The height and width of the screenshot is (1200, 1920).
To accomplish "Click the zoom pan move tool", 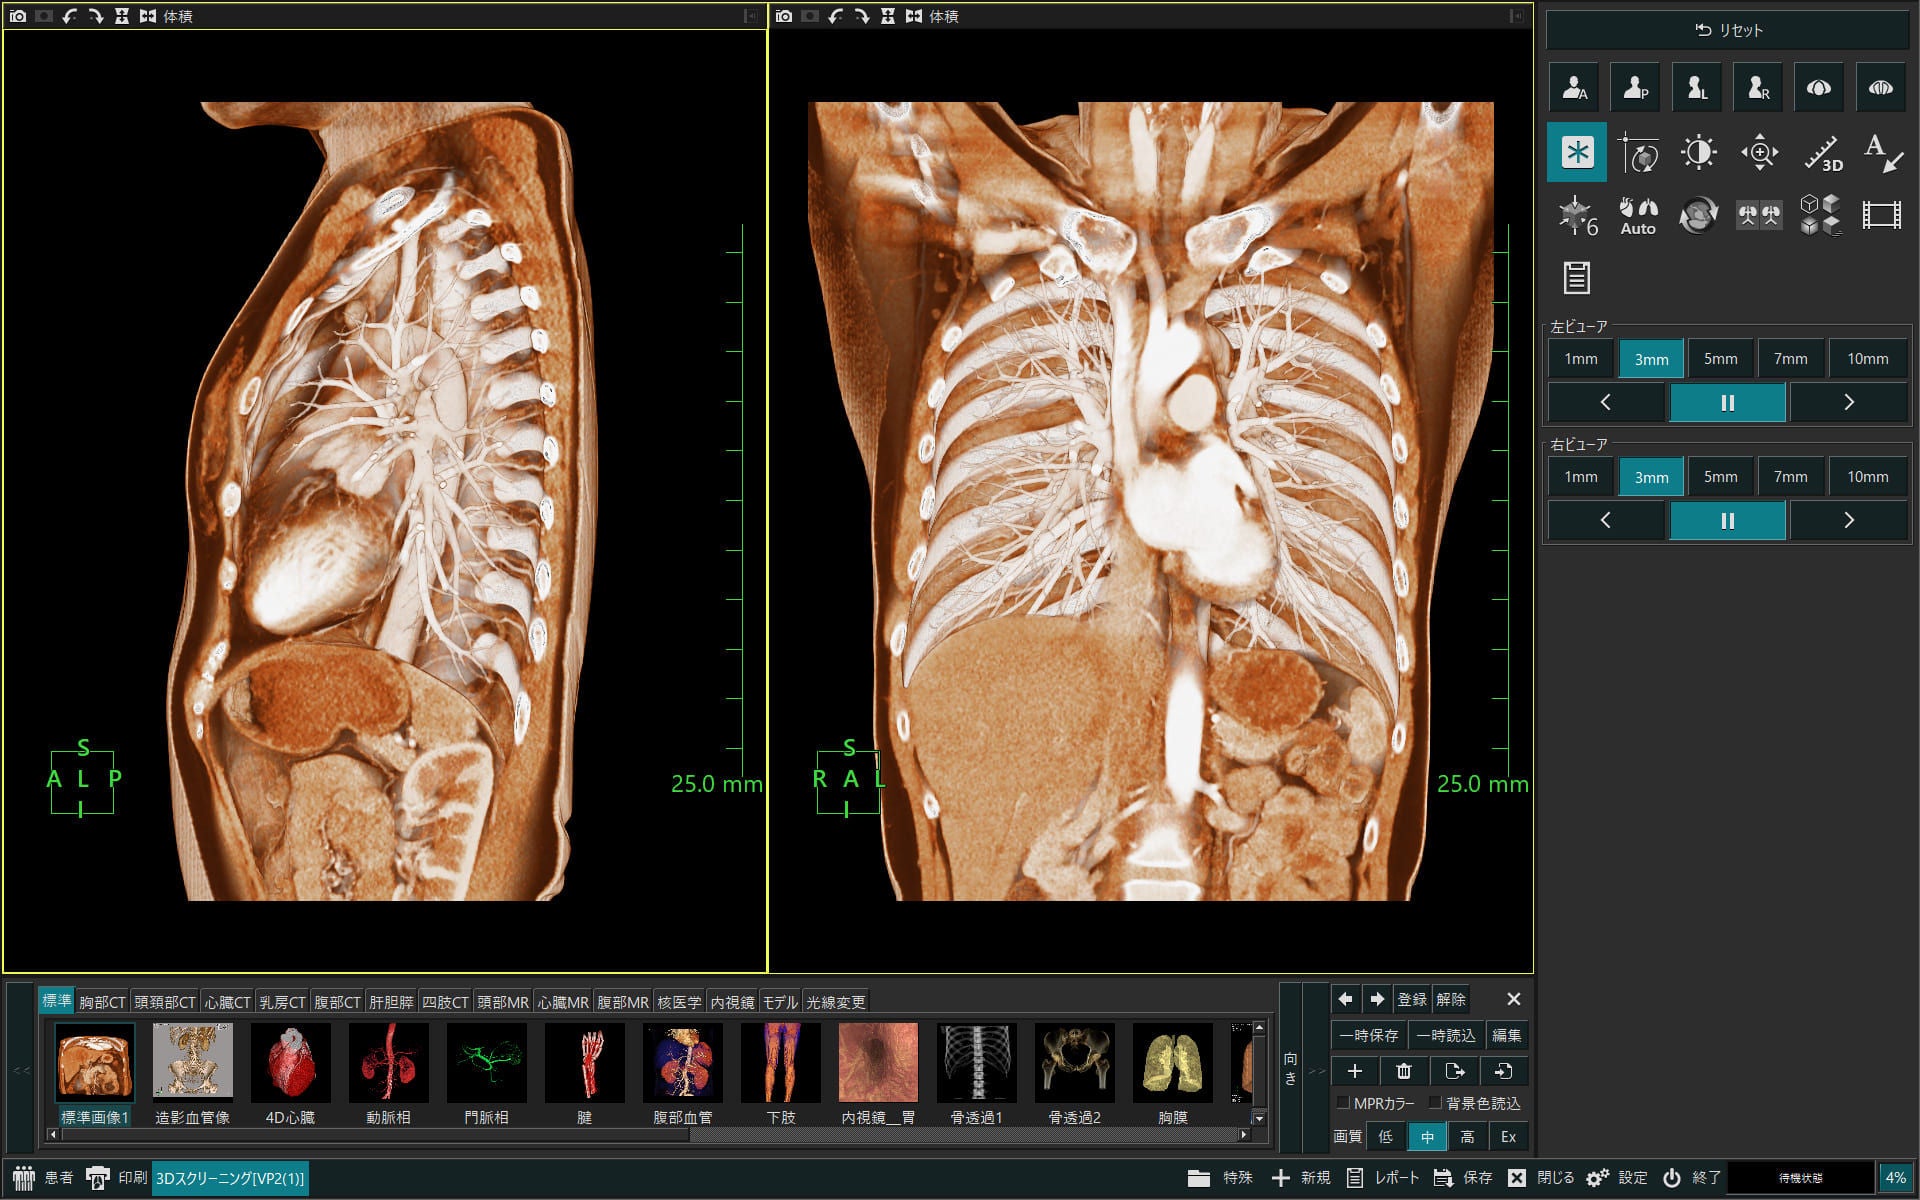I will click(x=1759, y=152).
